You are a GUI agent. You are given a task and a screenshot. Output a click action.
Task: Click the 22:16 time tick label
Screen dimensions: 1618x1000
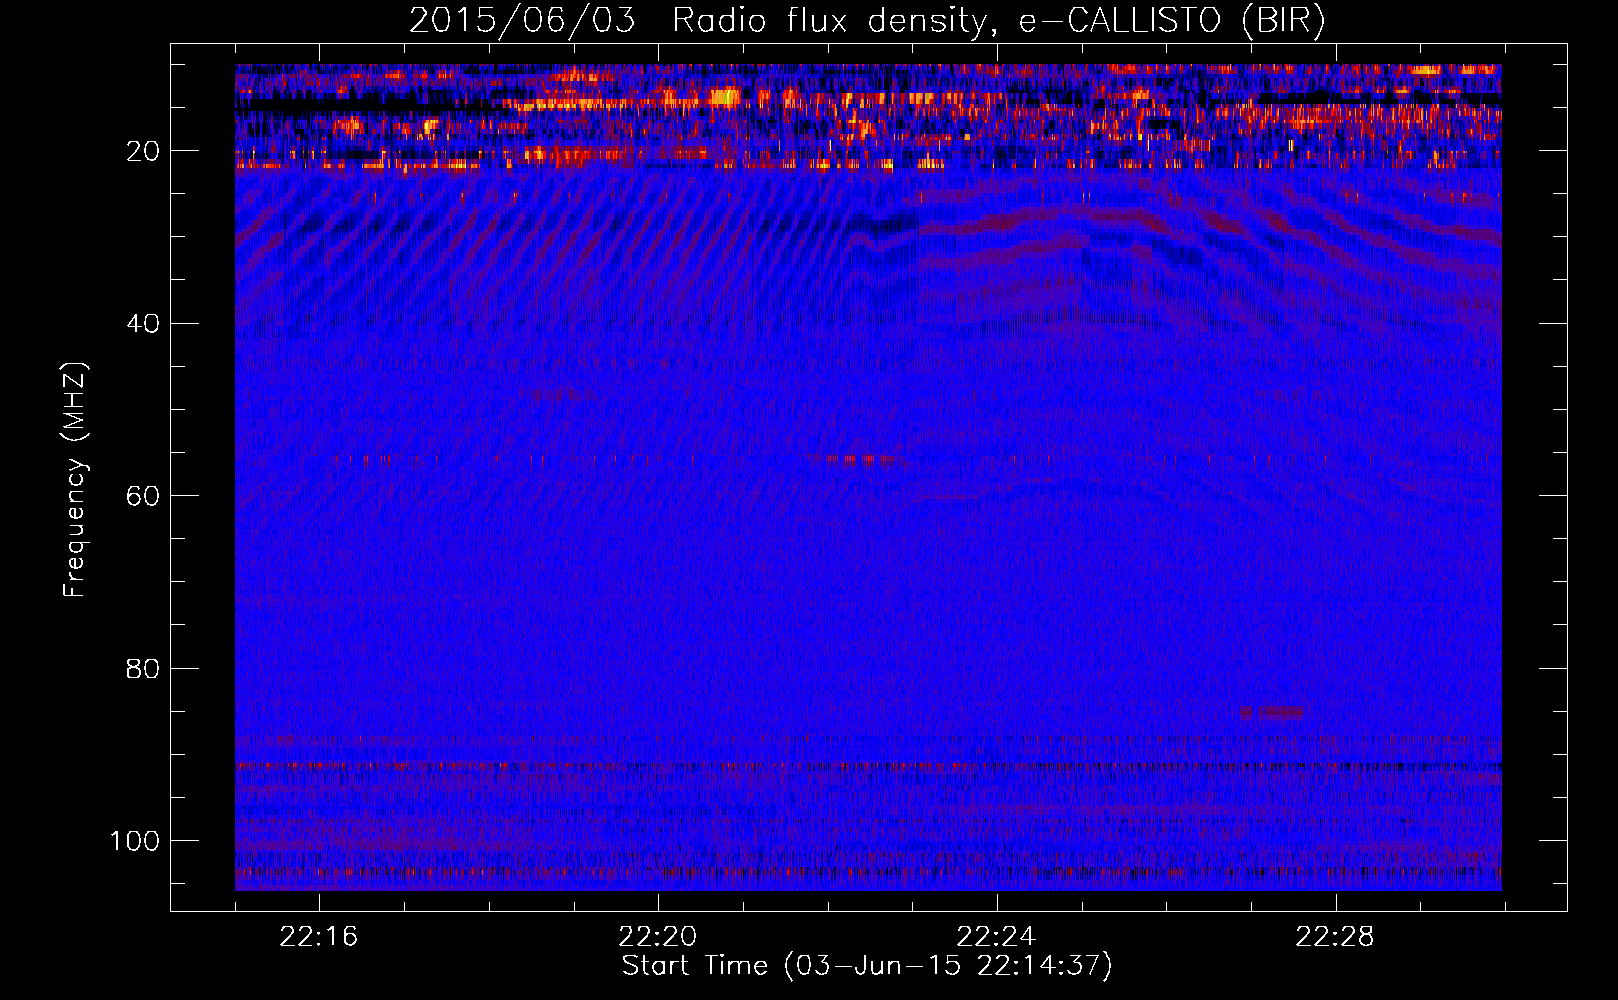pyautogui.click(x=319, y=937)
